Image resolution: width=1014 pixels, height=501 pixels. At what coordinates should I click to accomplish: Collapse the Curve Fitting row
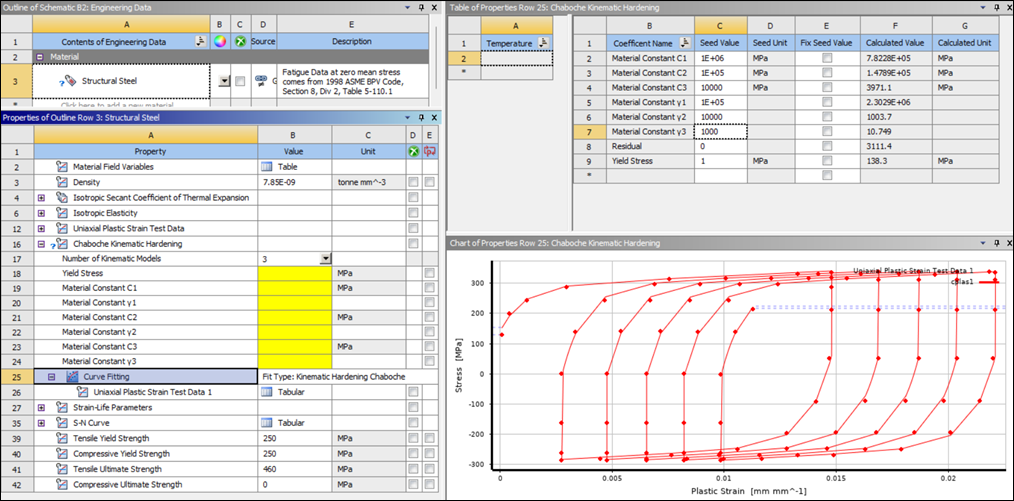(52, 376)
